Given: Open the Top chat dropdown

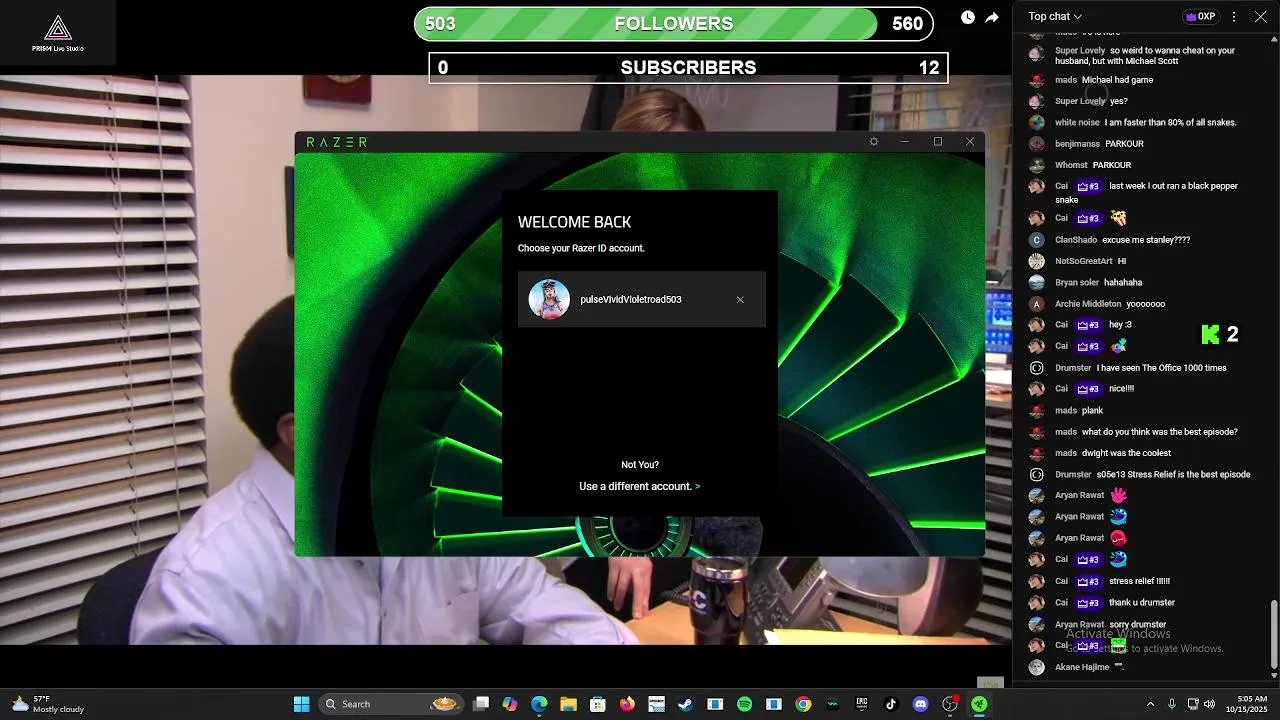Looking at the screenshot, I should click(1055, 16).
